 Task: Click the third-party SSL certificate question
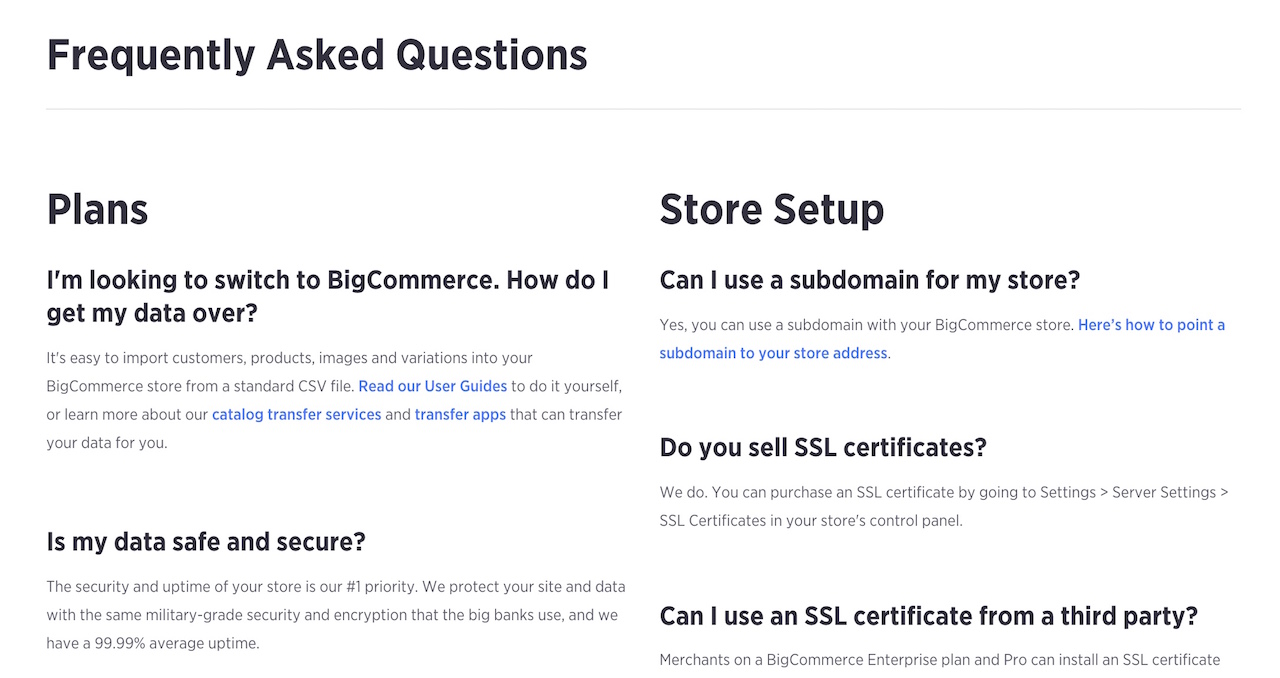[929, 615]
